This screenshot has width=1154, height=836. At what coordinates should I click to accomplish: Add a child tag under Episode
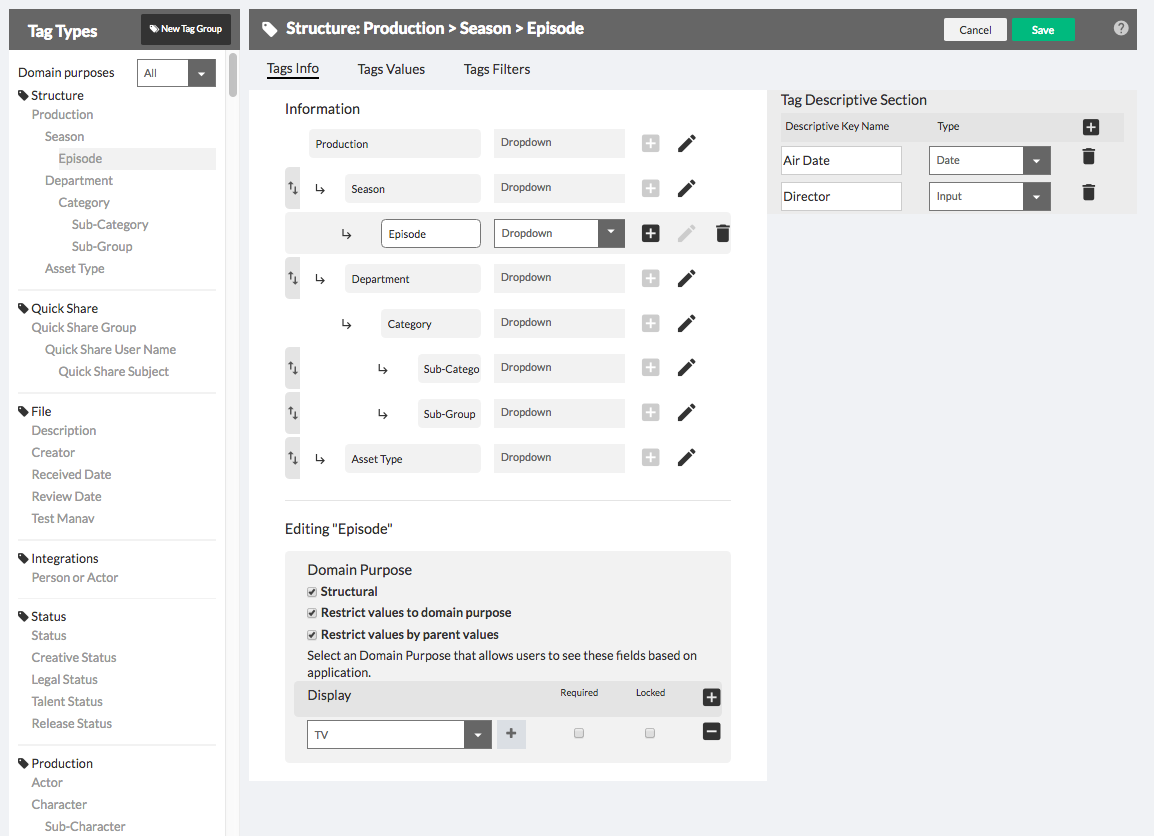tap(650, 233)
